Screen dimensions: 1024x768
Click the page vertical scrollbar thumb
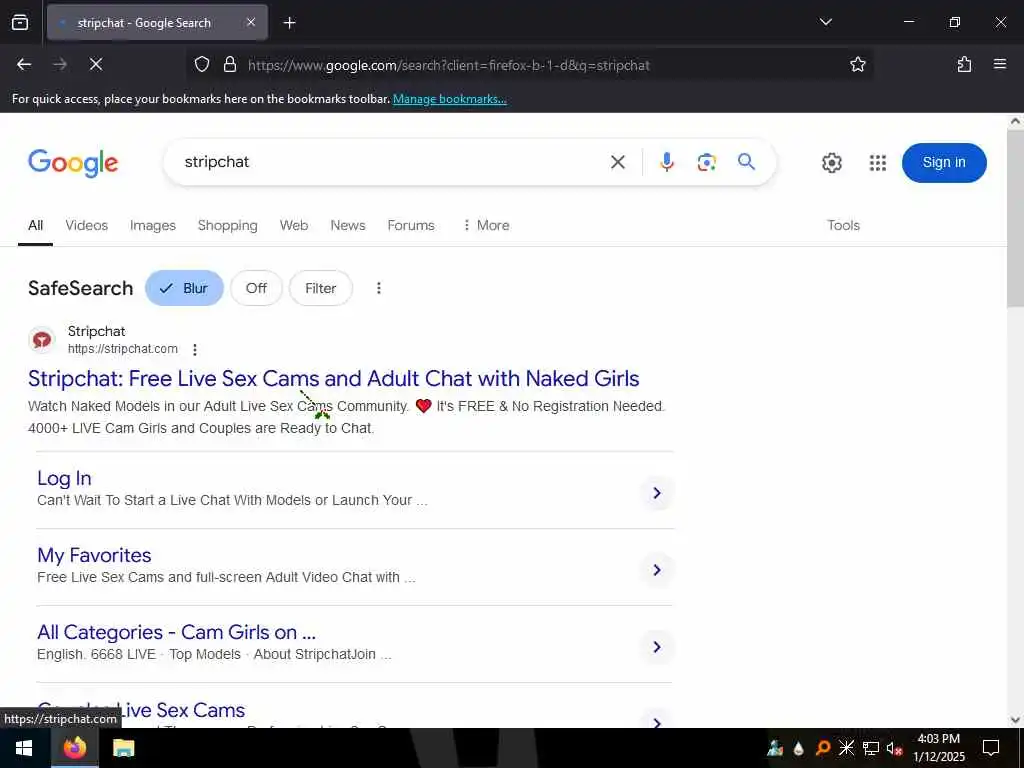click(1015, 219)
